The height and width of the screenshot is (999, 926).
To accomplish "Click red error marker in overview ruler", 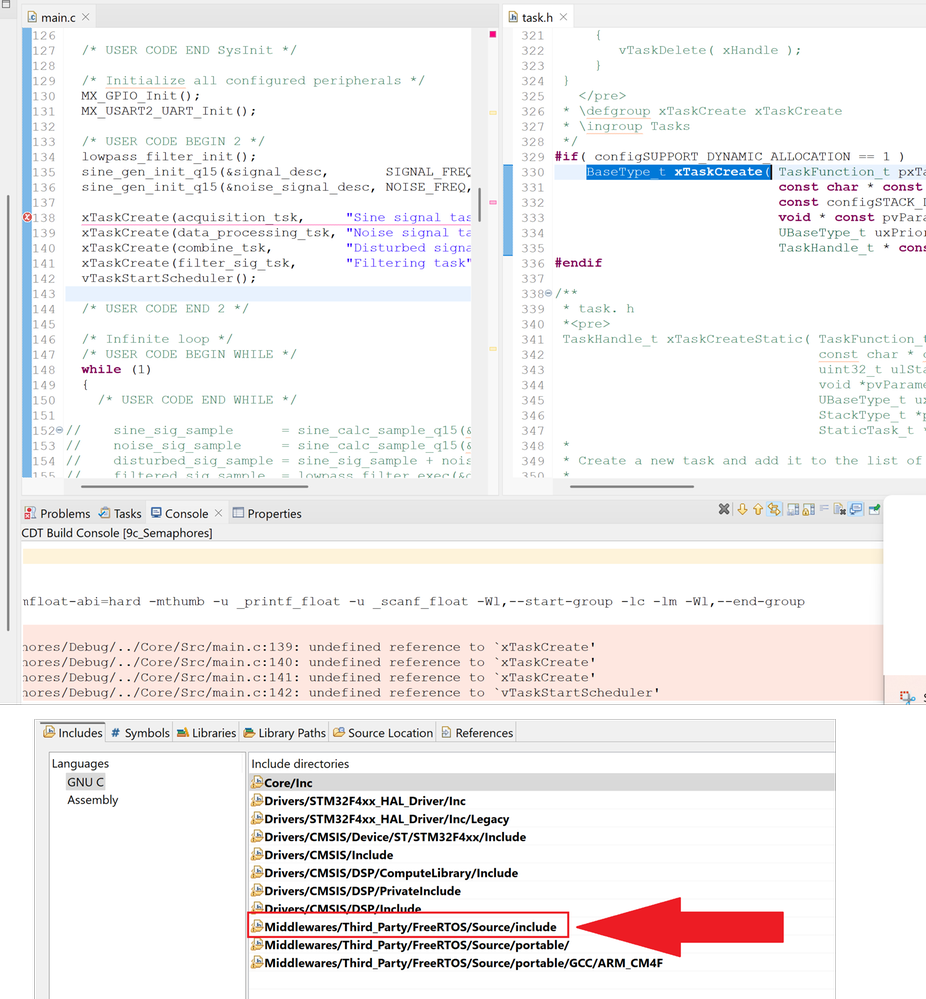I will tap(493, 34).
